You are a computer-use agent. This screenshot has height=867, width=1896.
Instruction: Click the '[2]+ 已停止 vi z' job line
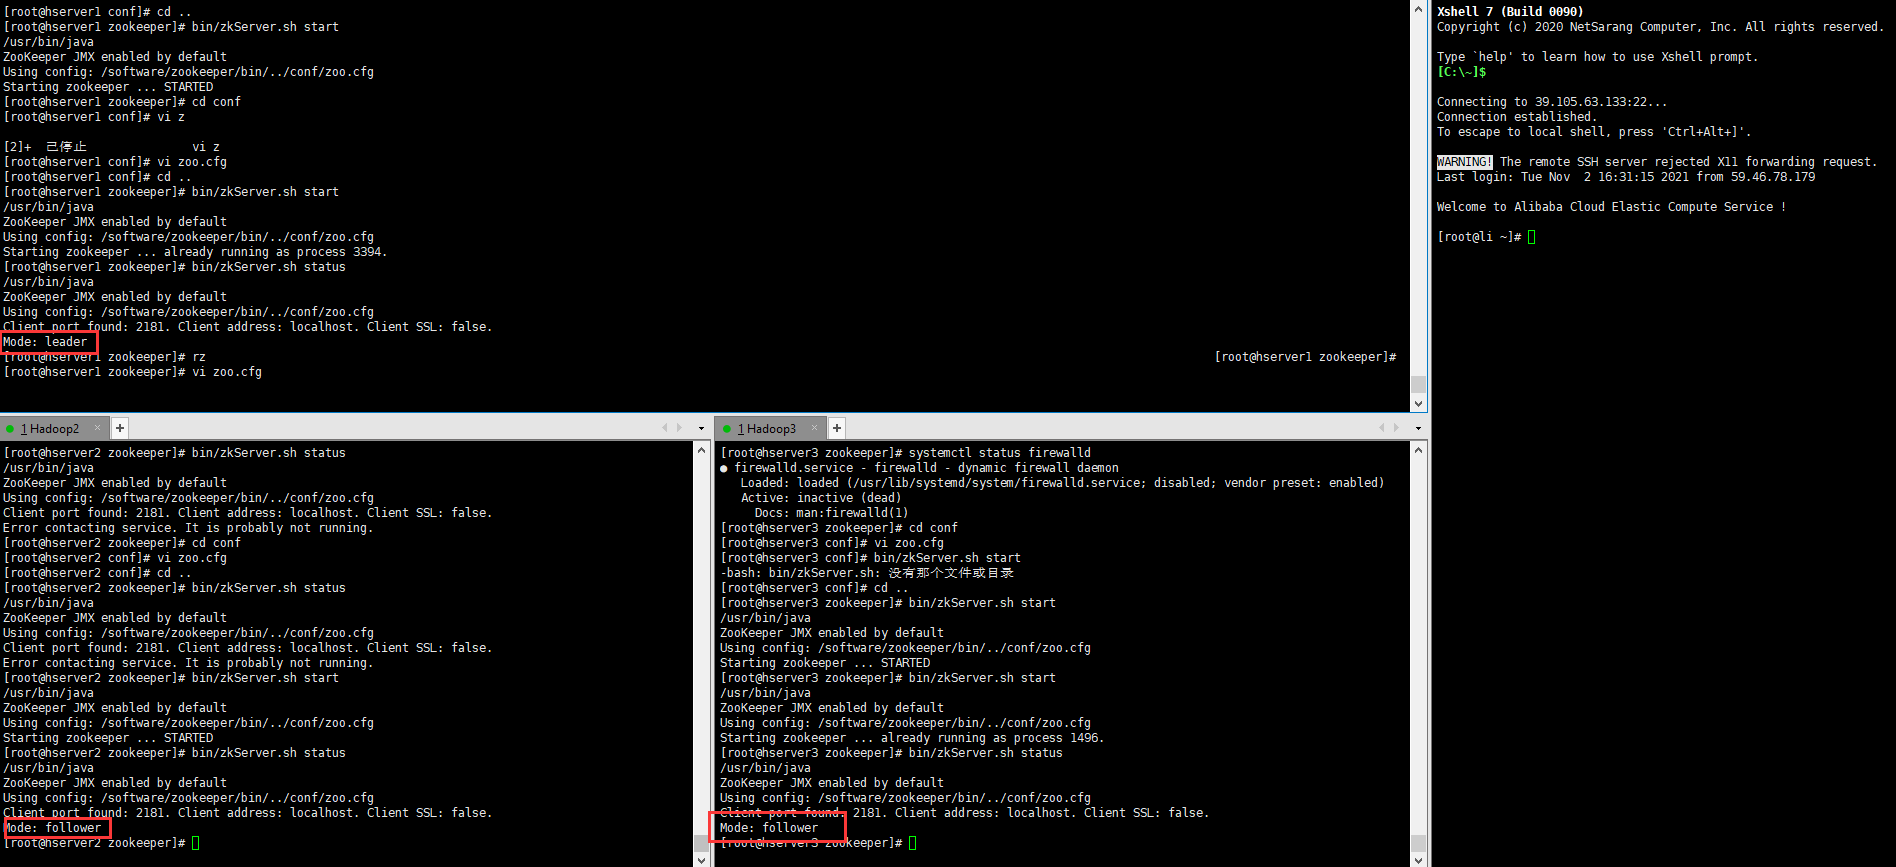click(111, 147)
